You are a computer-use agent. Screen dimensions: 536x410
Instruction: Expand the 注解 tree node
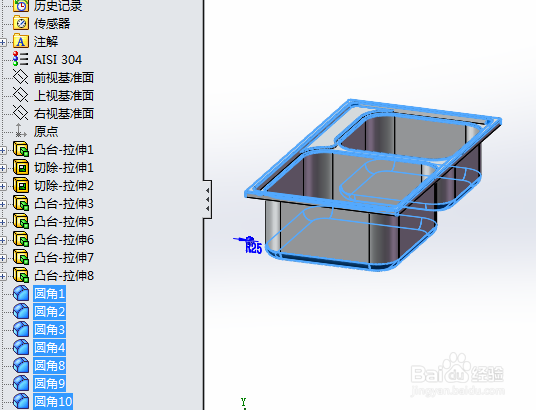click(3, 42)
